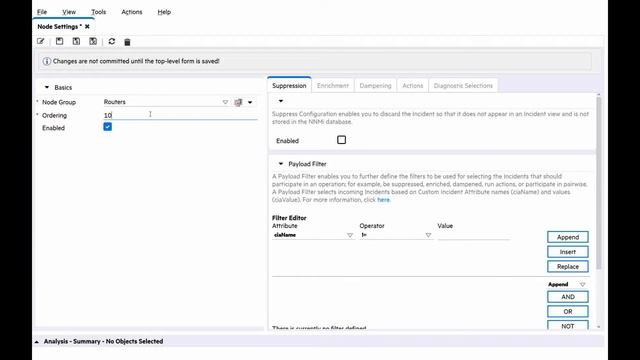The width and height of the screenshot is (640, 360).
Task: Switch to the Enrichment tab
Action: coord(333,86)
